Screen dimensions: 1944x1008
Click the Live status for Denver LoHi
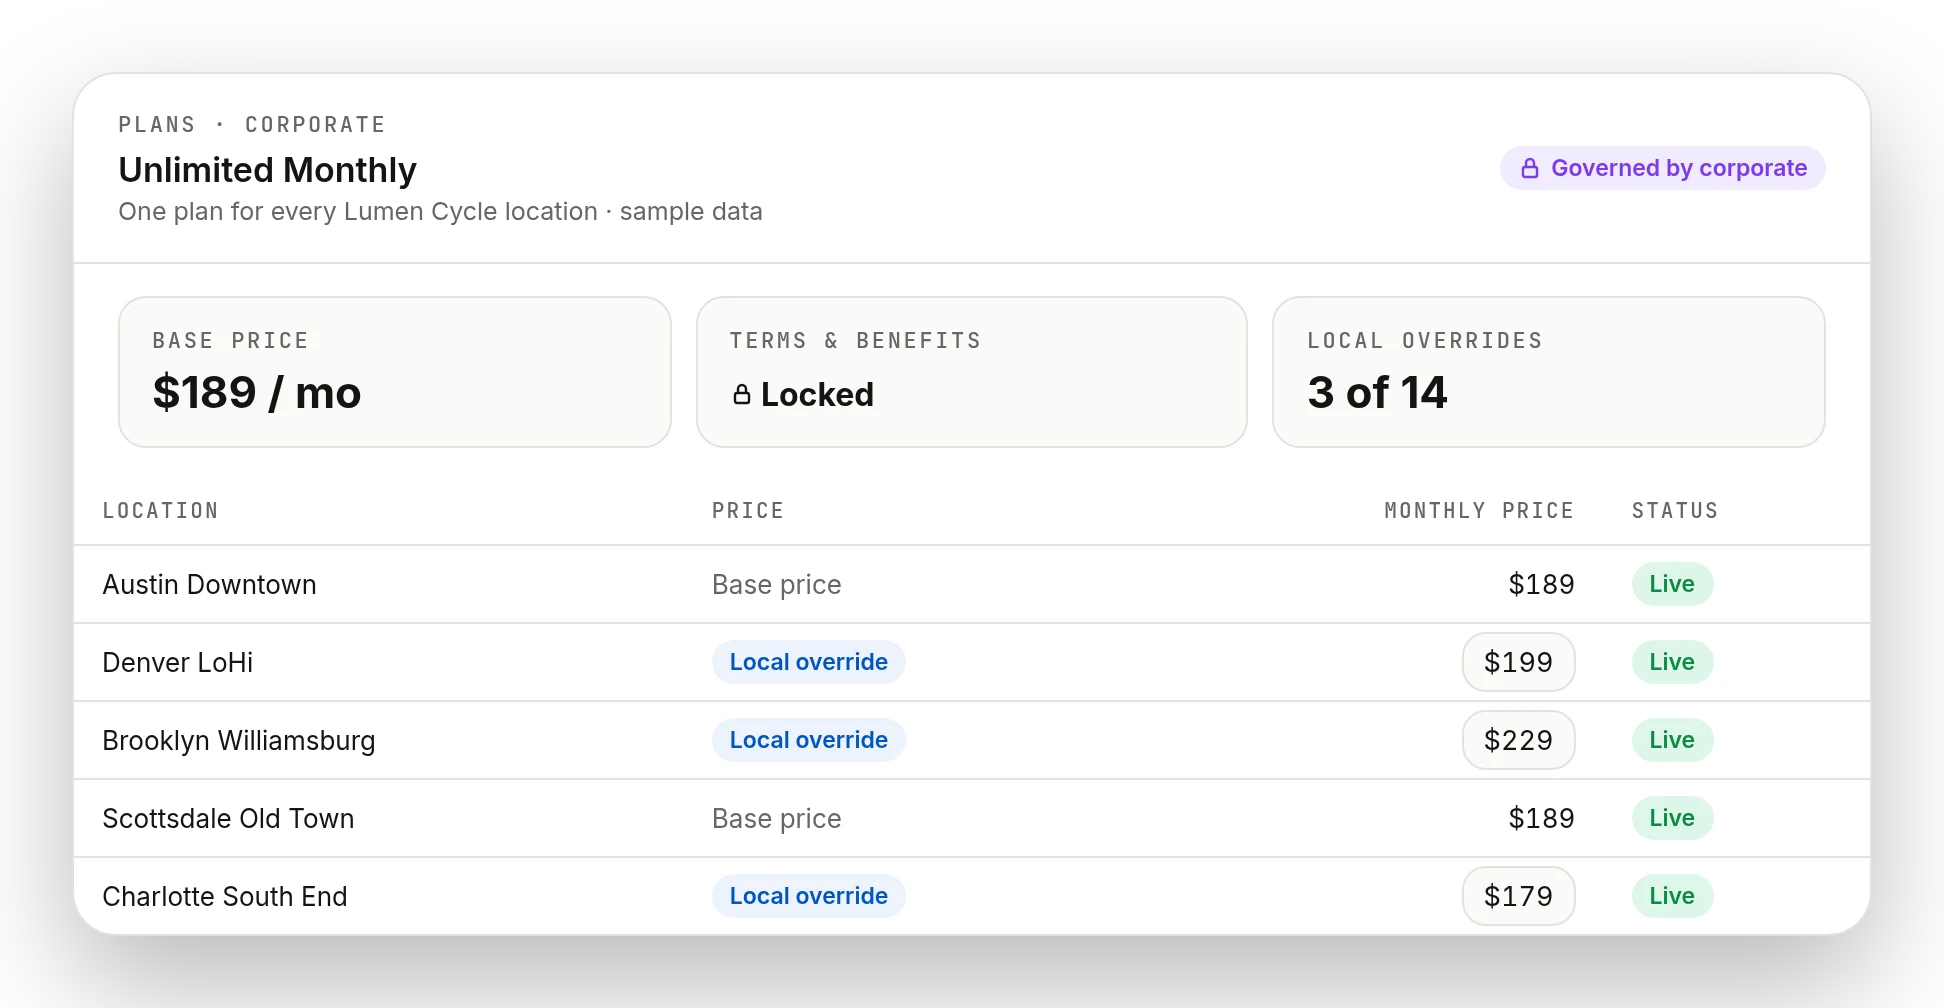[x=1672, y=662]
